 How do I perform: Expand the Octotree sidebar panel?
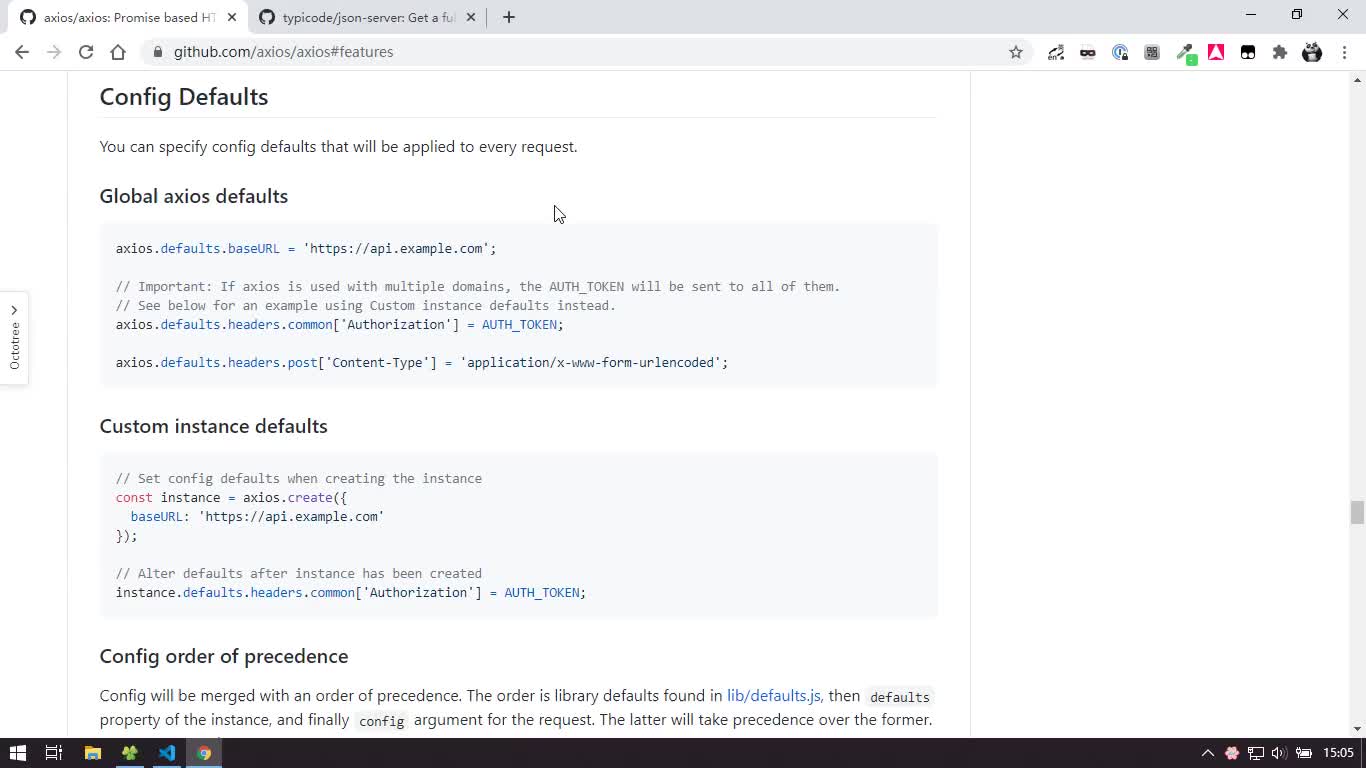[14, 339]
